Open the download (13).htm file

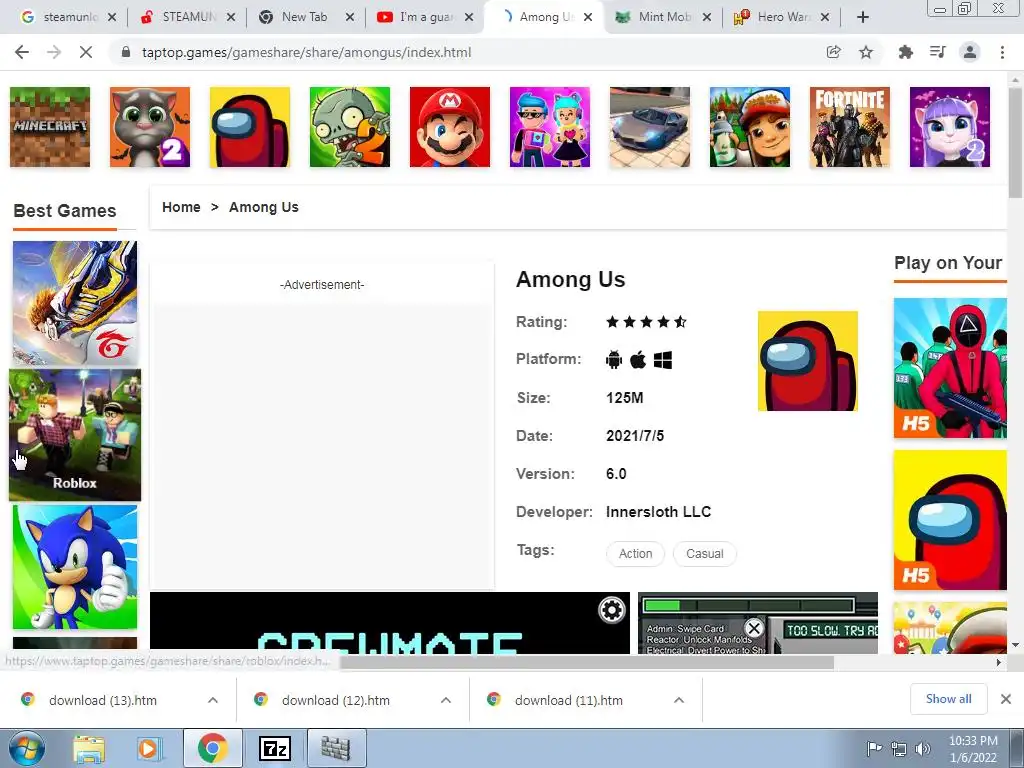(x=103, y=700)
